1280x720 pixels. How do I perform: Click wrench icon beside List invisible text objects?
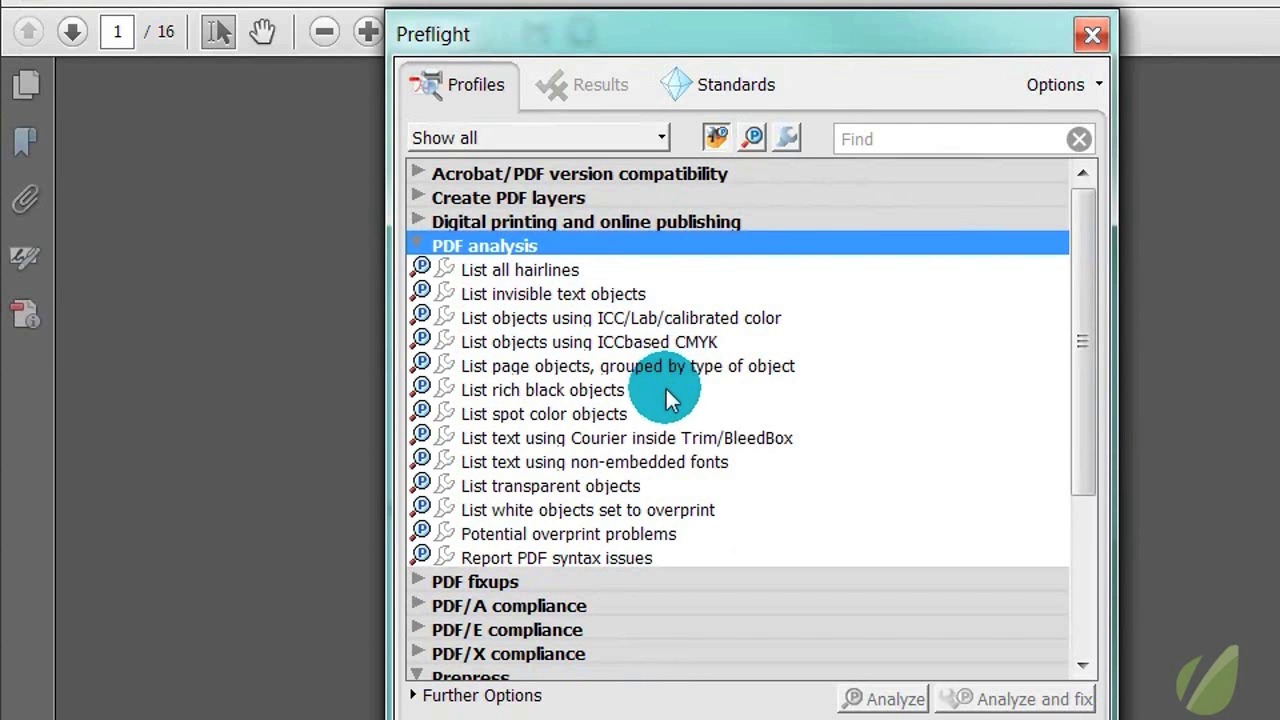pos(445,293)
